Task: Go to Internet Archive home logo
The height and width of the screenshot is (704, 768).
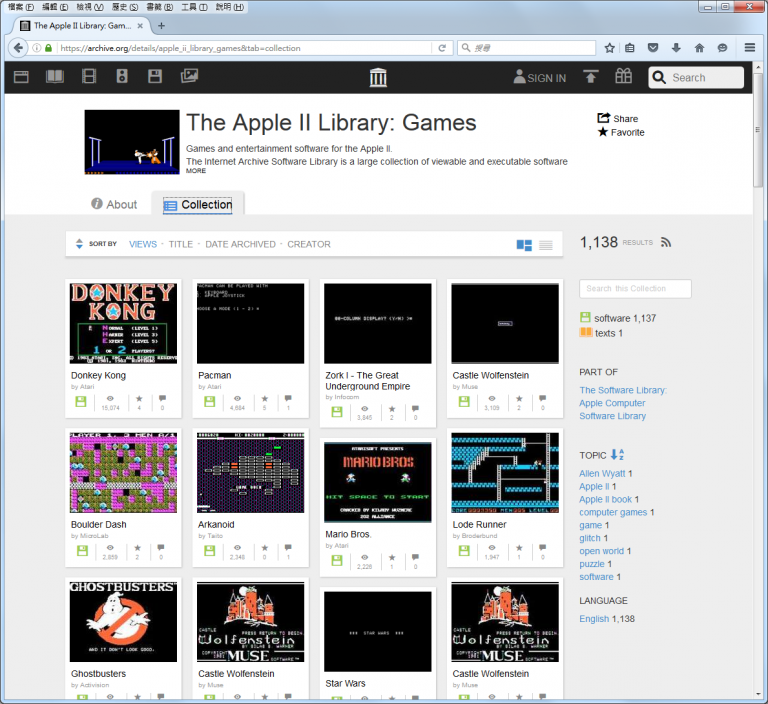Action: 378,77
